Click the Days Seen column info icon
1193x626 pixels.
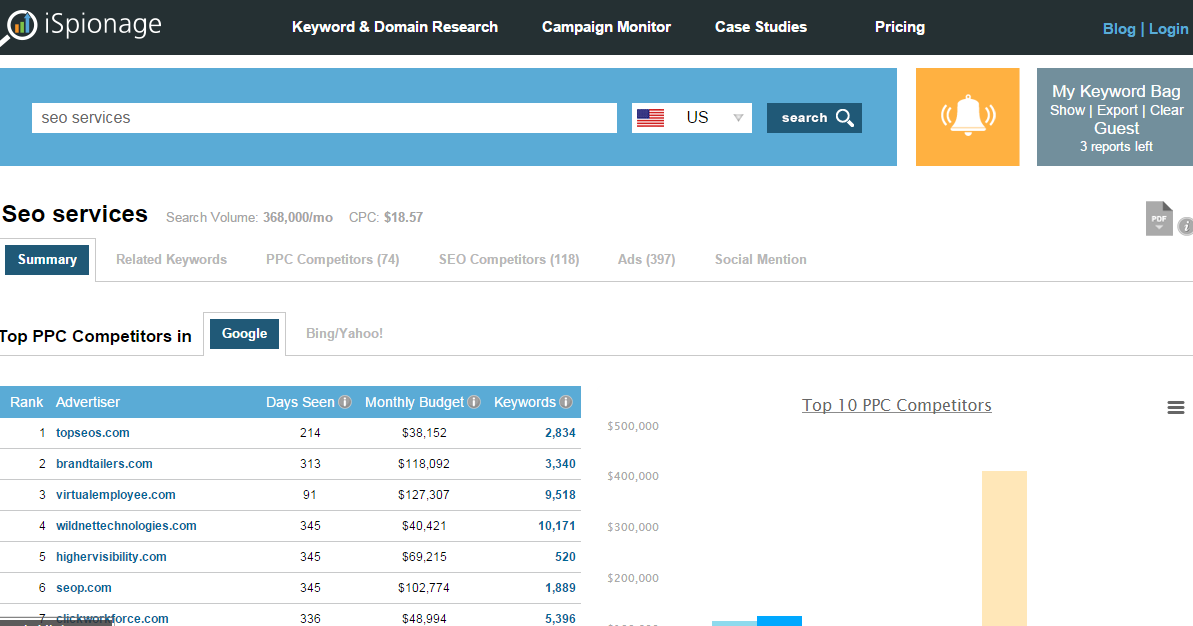coord(344,402)
